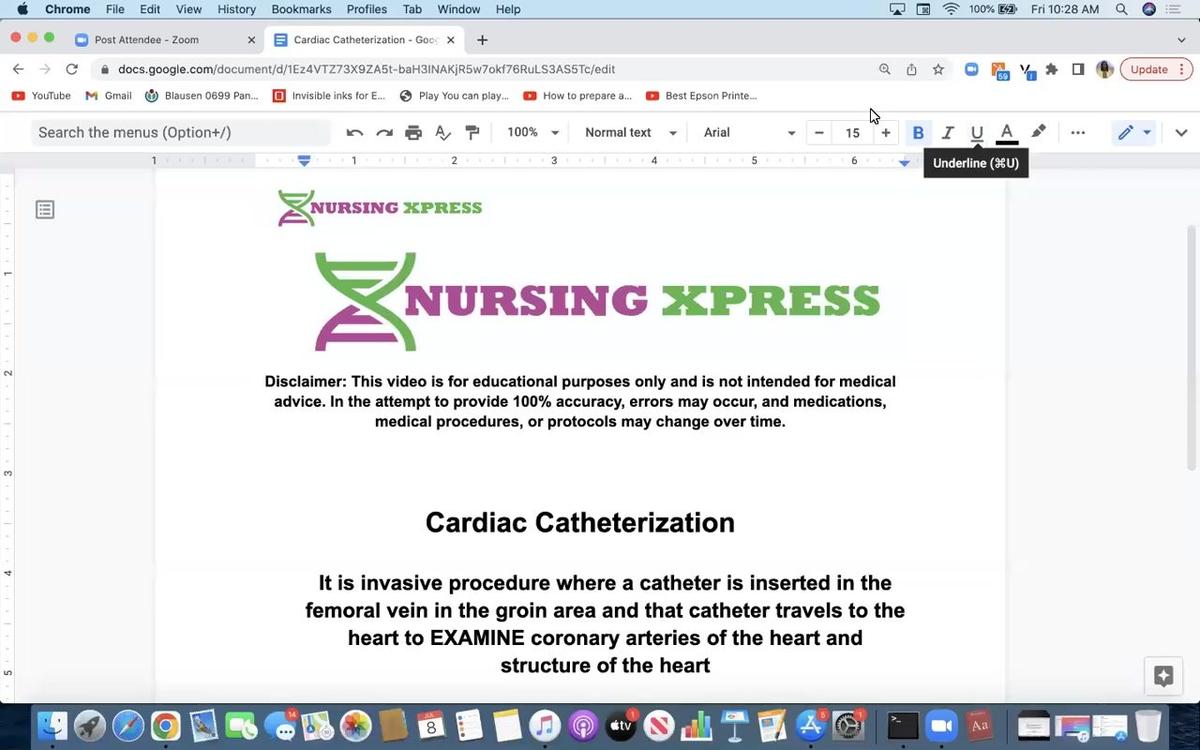This screenshot has height=750, width=1200.
Task: Reload the current page
Action: click(x=71, y=69)
